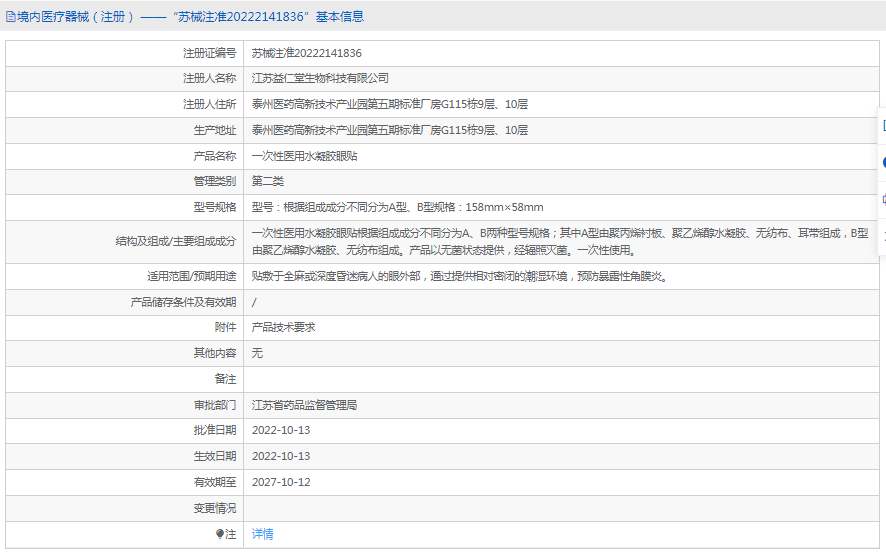
Task: Click the 批准日期 label
Action: click(215, 430)
